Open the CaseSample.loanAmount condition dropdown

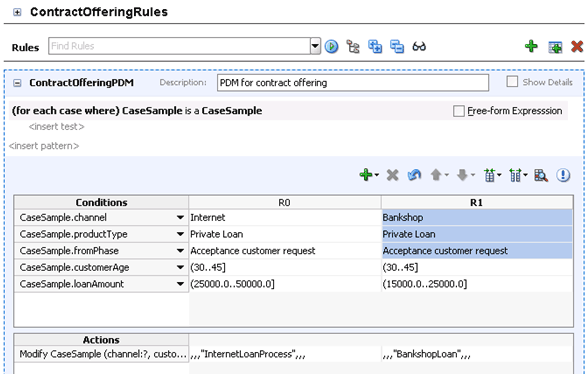180,284
